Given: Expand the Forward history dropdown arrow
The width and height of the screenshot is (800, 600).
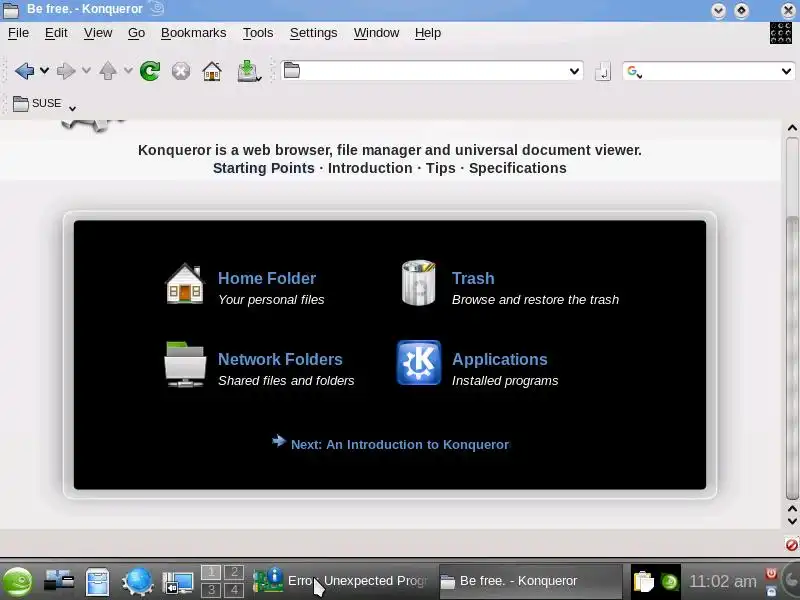Looking at the screenshot, I should point(87,70).
